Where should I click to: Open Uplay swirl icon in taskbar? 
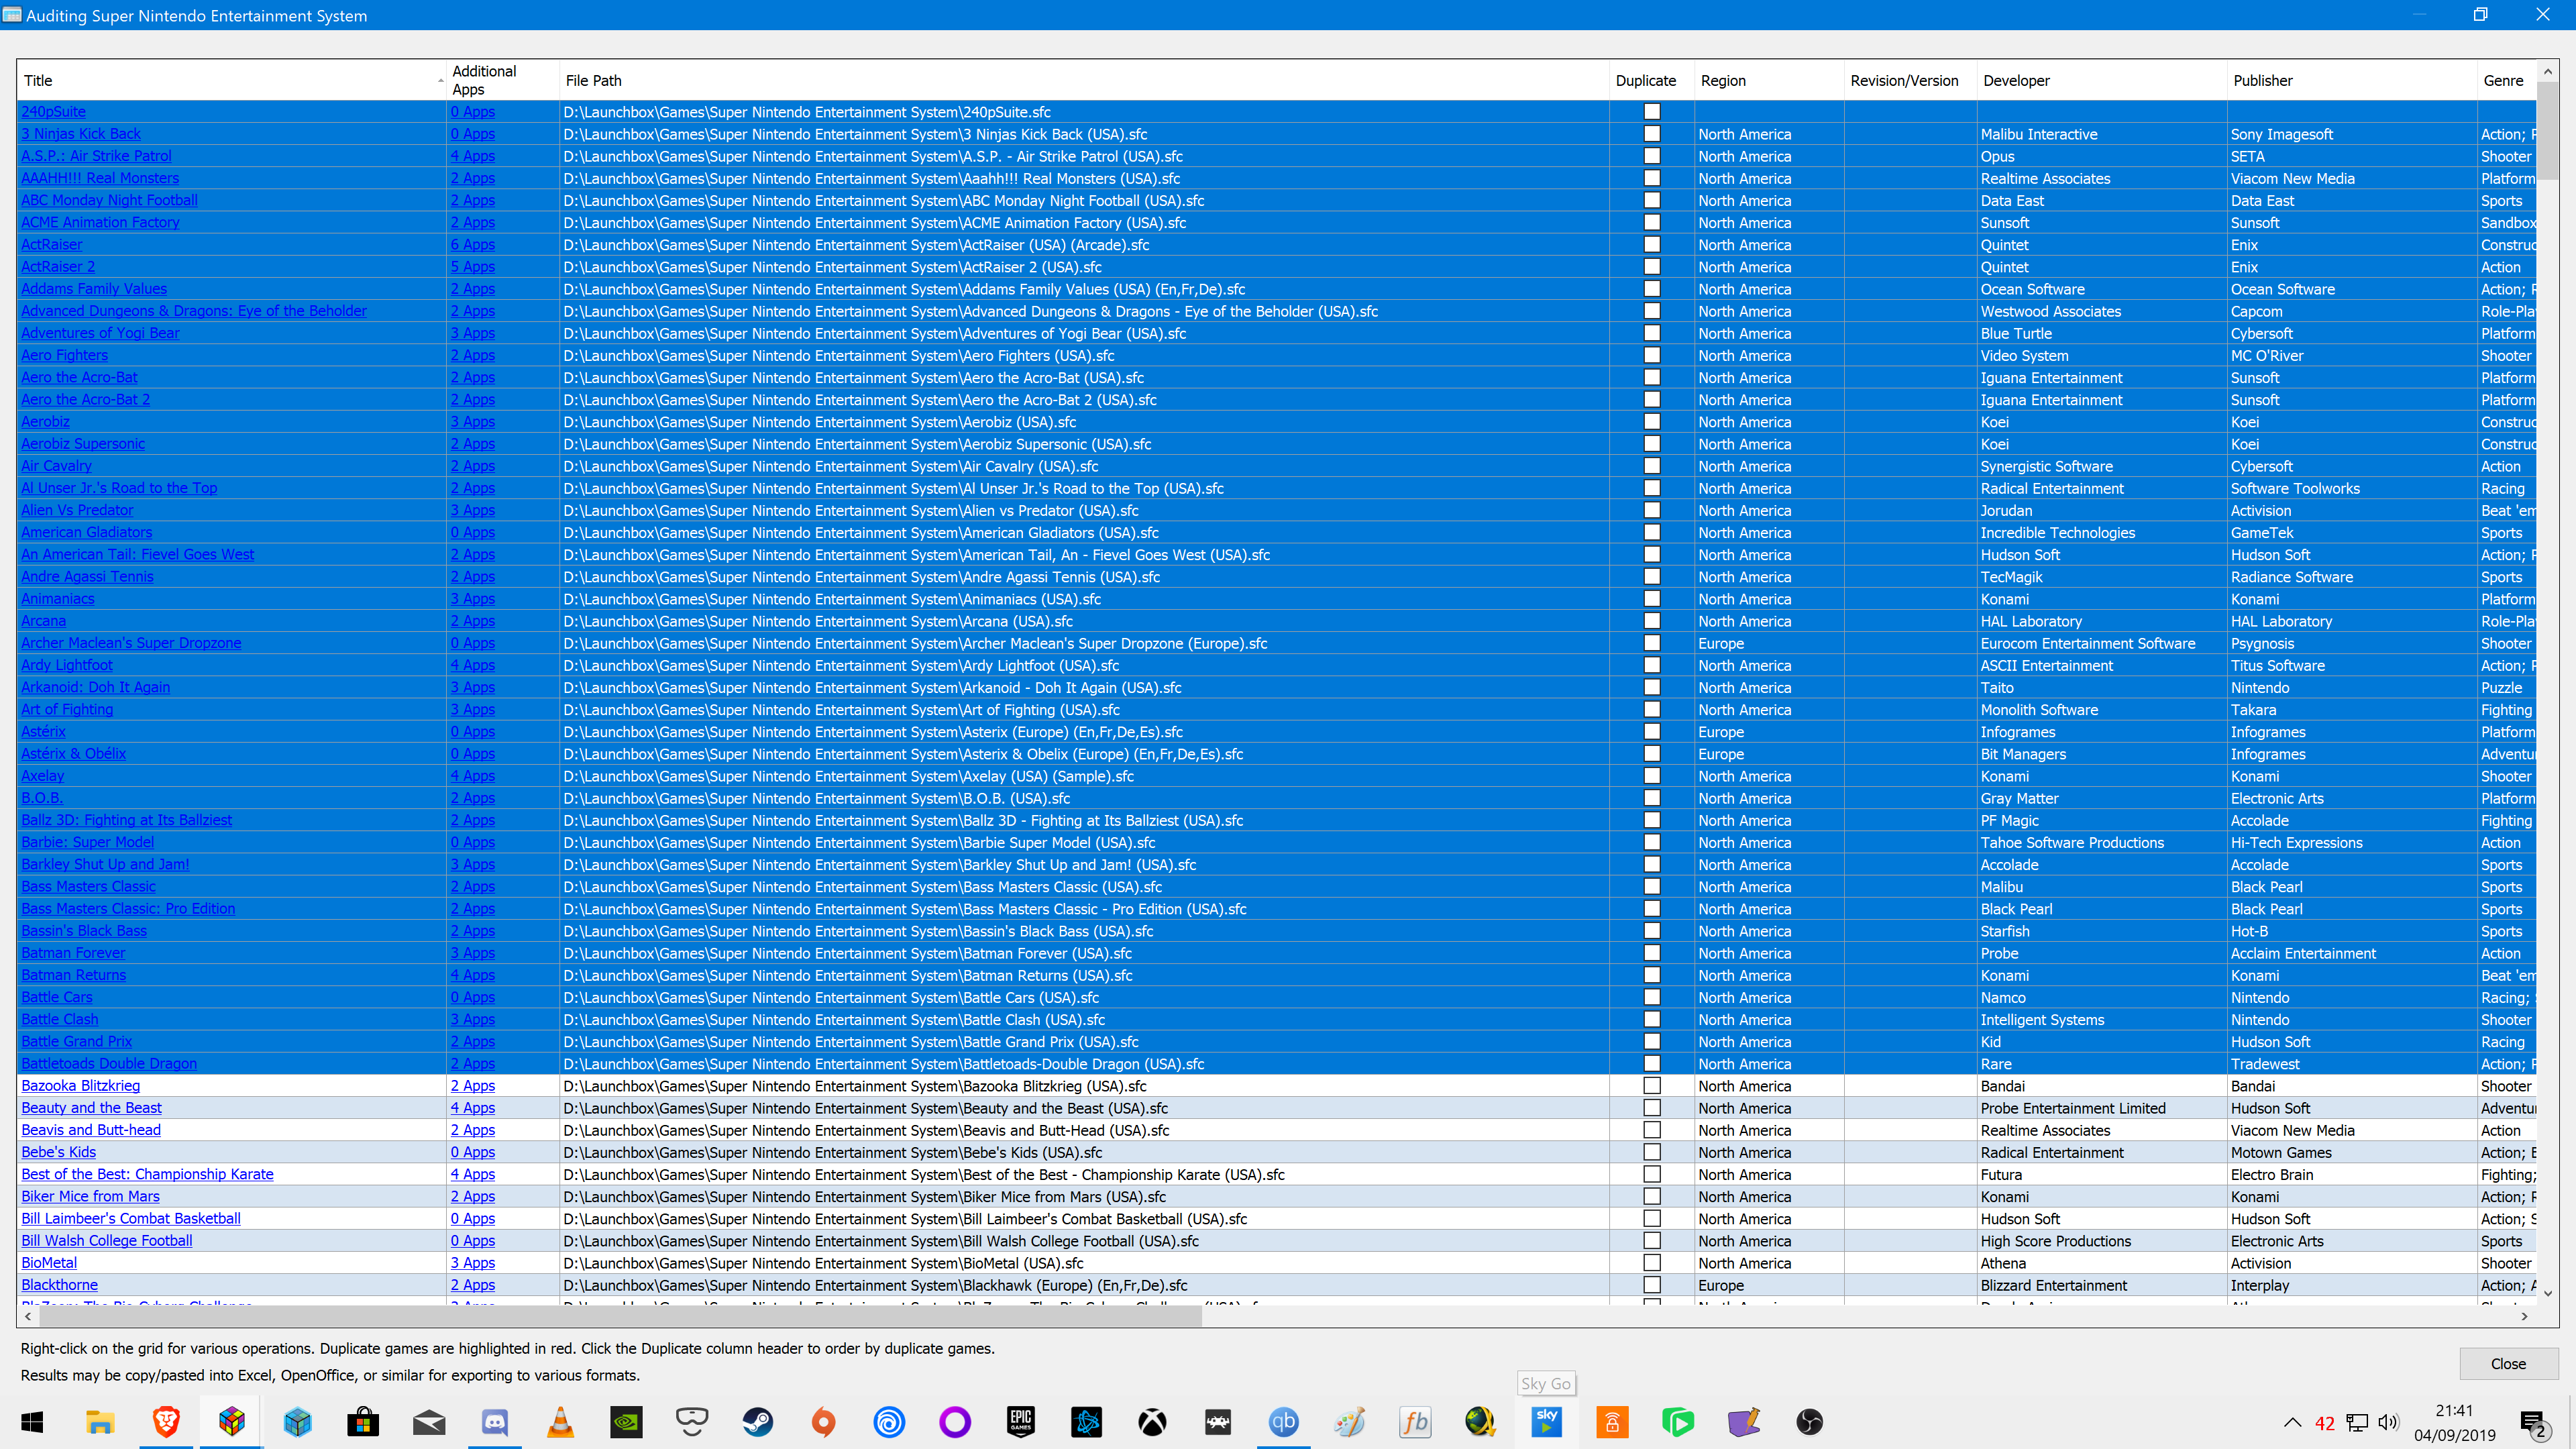coord(889,1421)
